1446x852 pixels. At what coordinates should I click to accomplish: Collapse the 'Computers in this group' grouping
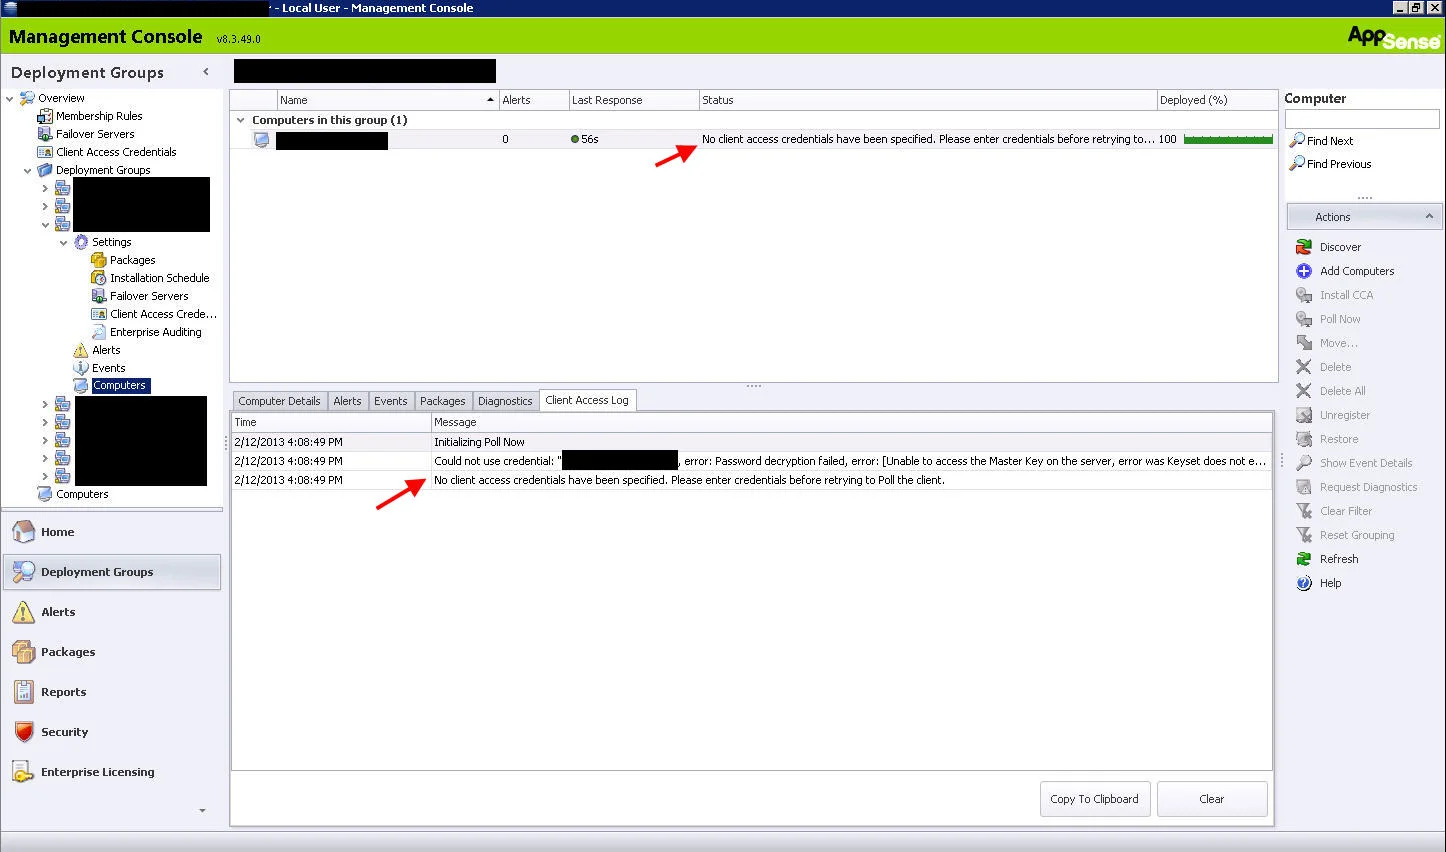coord(240,120)
